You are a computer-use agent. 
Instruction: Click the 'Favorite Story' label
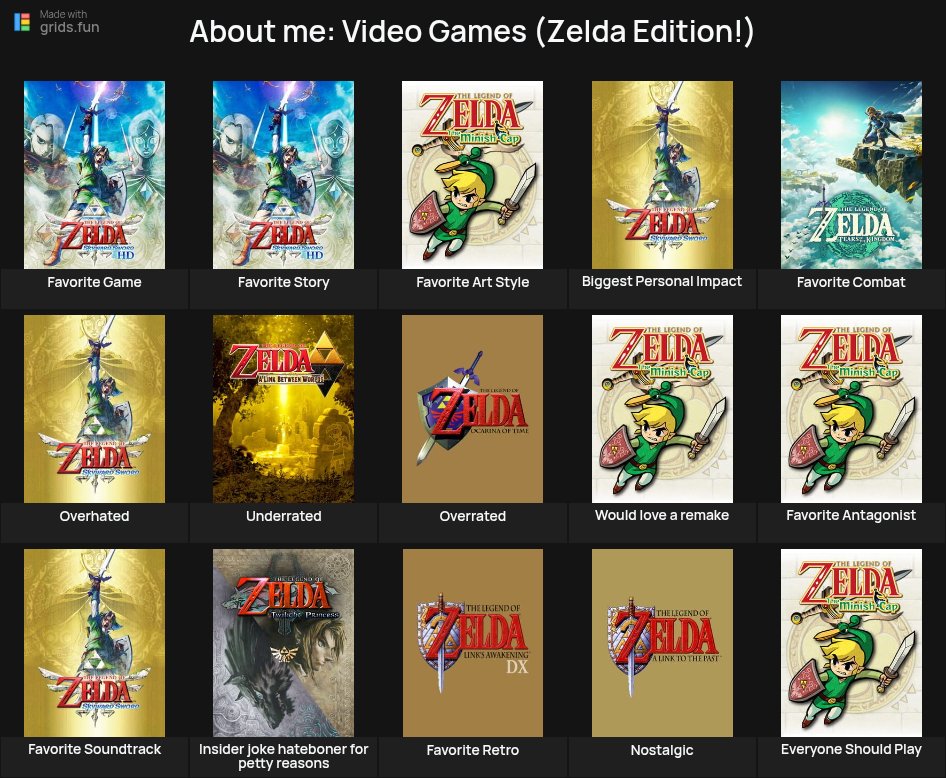pos(284,282)
